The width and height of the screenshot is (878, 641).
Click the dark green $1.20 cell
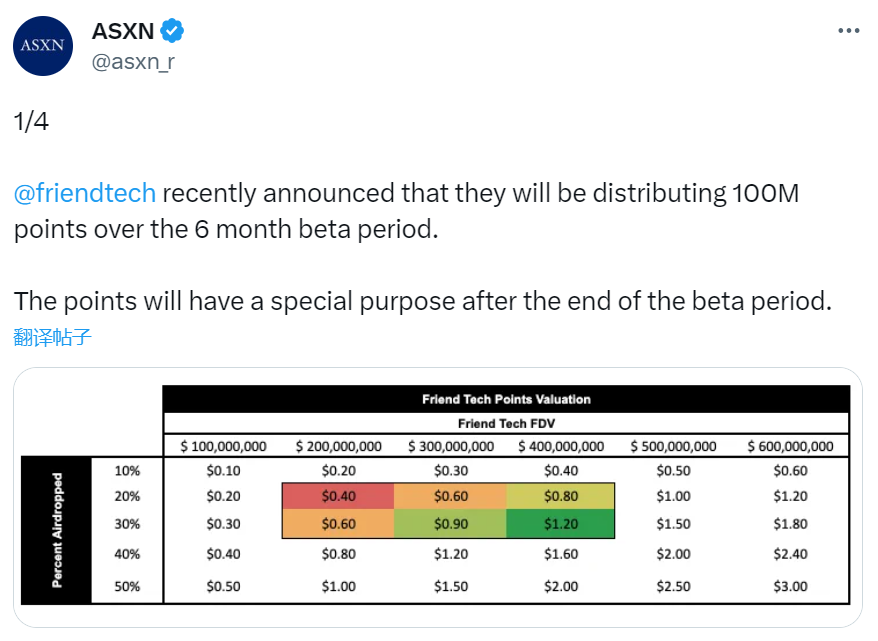[561, 523]
